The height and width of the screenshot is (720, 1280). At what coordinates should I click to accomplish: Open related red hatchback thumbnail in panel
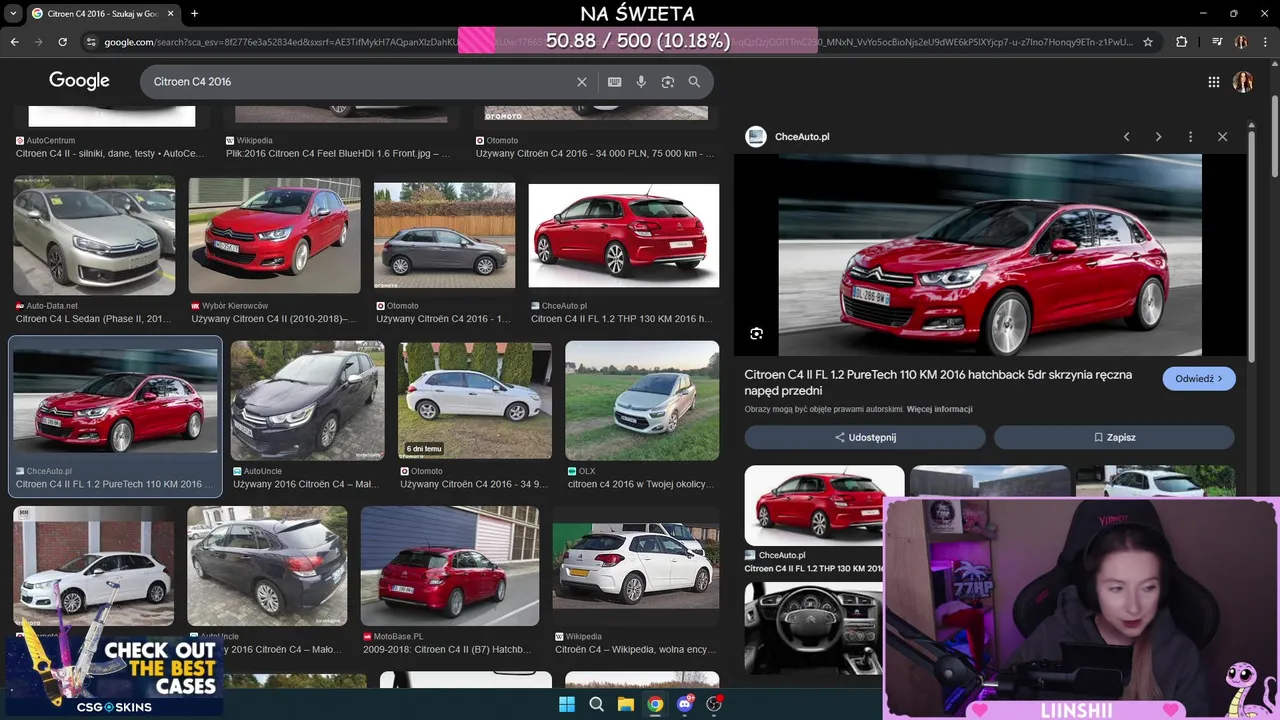(x=824, y=505)
